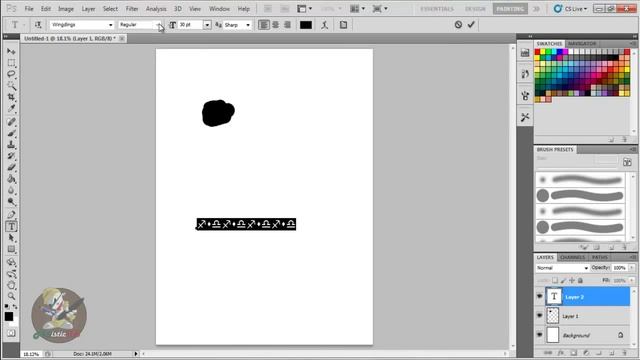Viewport: 640px width, 360px height.
Task: Select the Brush tool
Action: 11,133
